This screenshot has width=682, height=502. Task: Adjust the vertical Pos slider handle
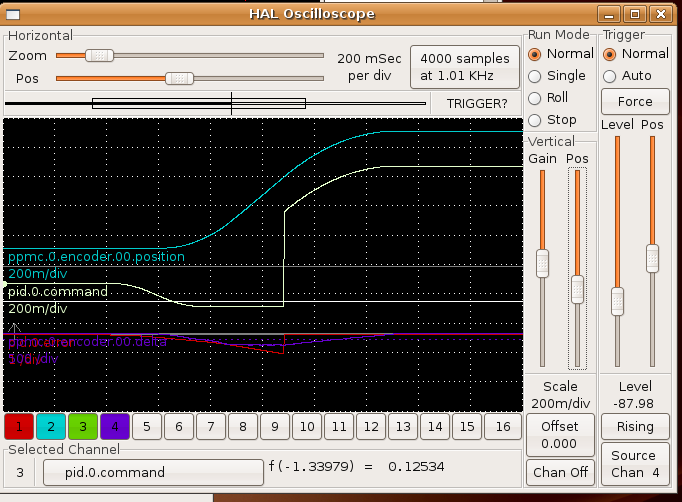pos(577,289)
